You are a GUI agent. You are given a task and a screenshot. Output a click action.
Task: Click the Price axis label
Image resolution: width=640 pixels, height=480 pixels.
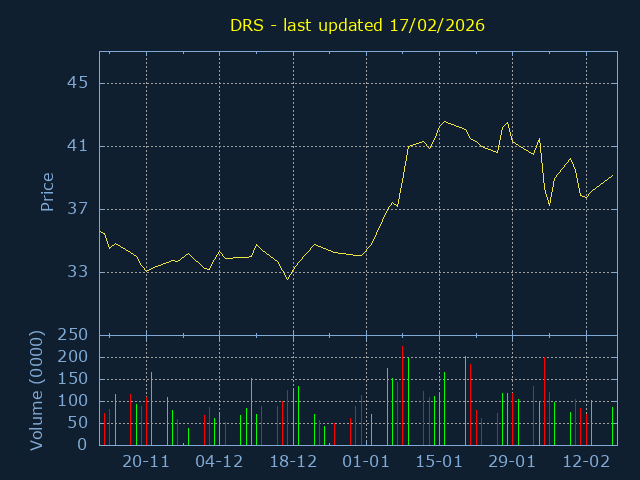(x=46, y=192)
